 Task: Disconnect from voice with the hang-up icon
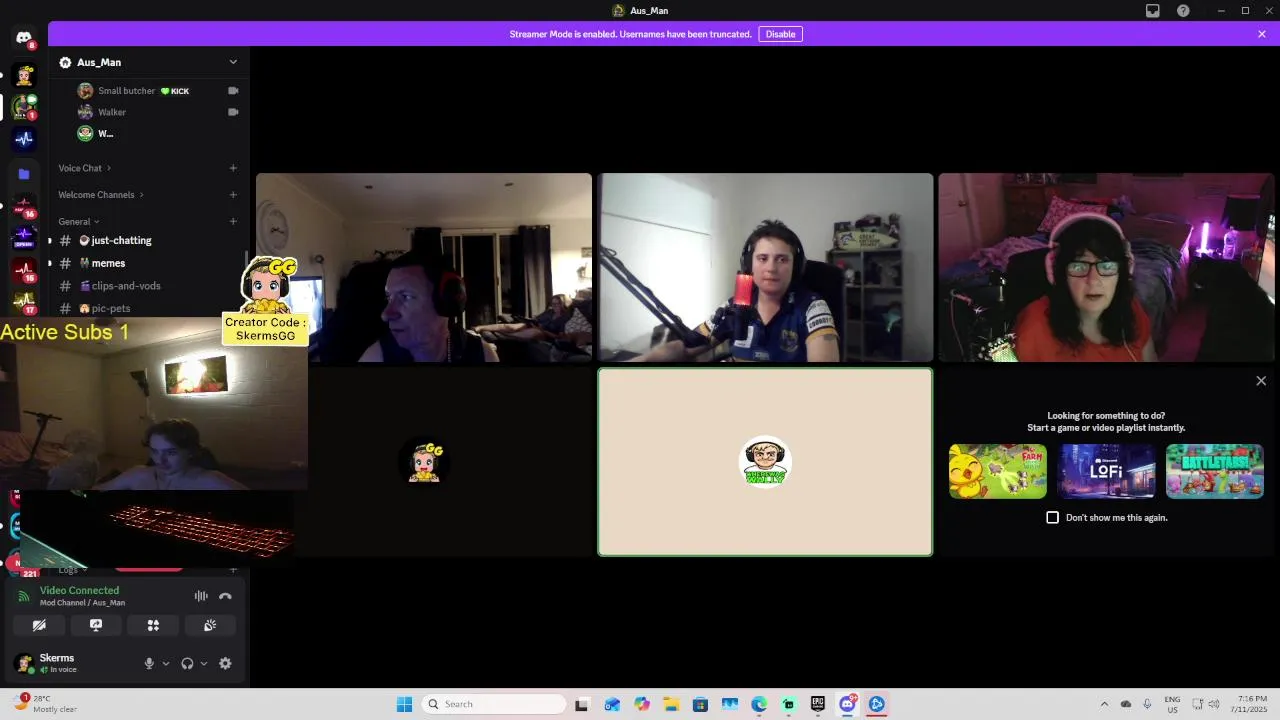[225, 596]
